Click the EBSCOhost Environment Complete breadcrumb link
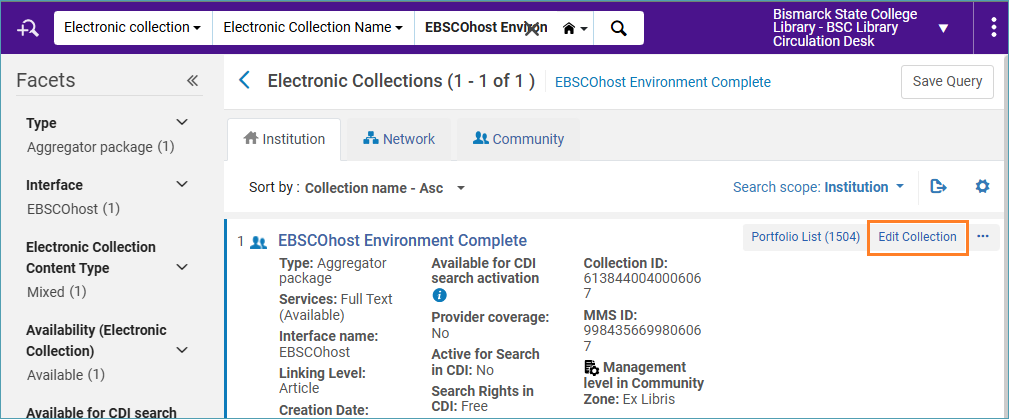The image size is (1009, 419). tap(663, 82)
